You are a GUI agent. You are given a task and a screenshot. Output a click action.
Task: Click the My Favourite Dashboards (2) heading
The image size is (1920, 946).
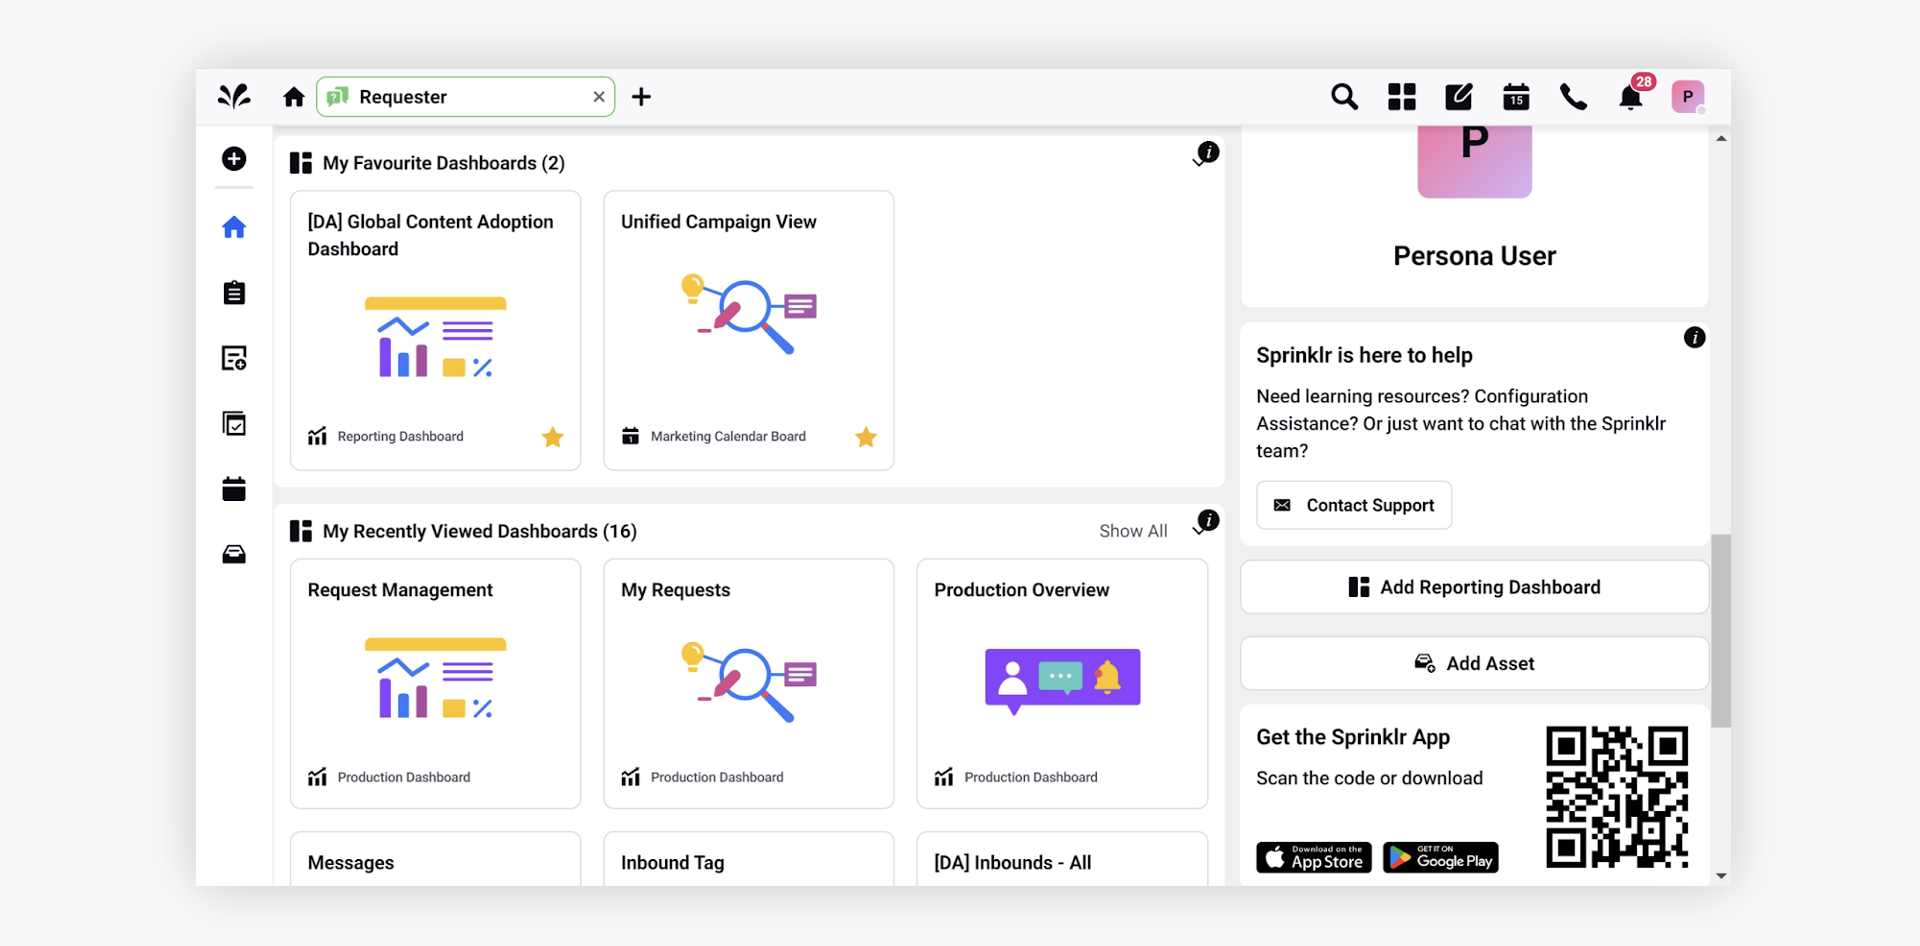click(x=443, y=163)
